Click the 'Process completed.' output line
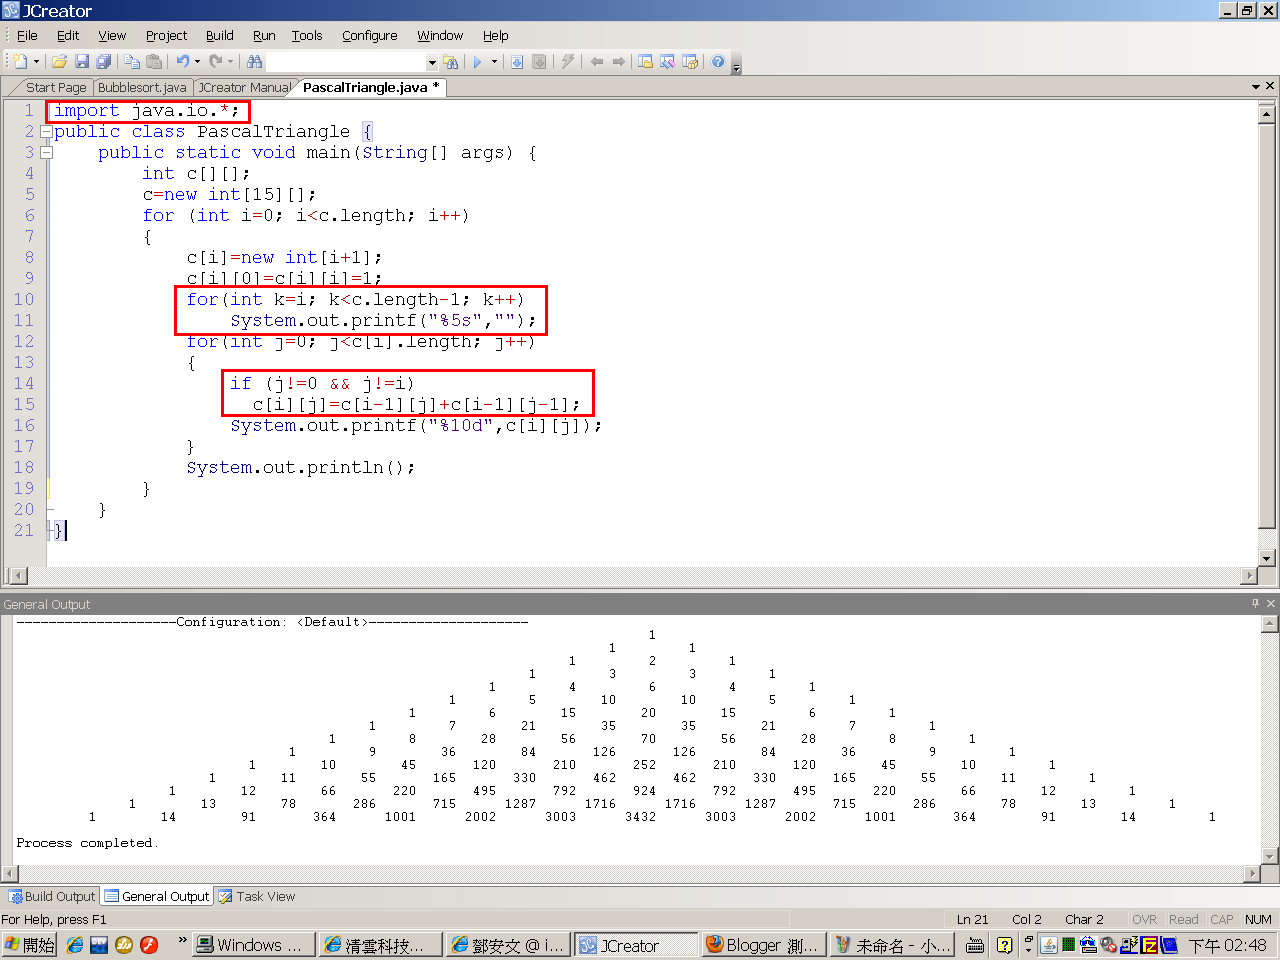Image resolution: width=1280 pixels, height=960 pixels. (87, 843)
